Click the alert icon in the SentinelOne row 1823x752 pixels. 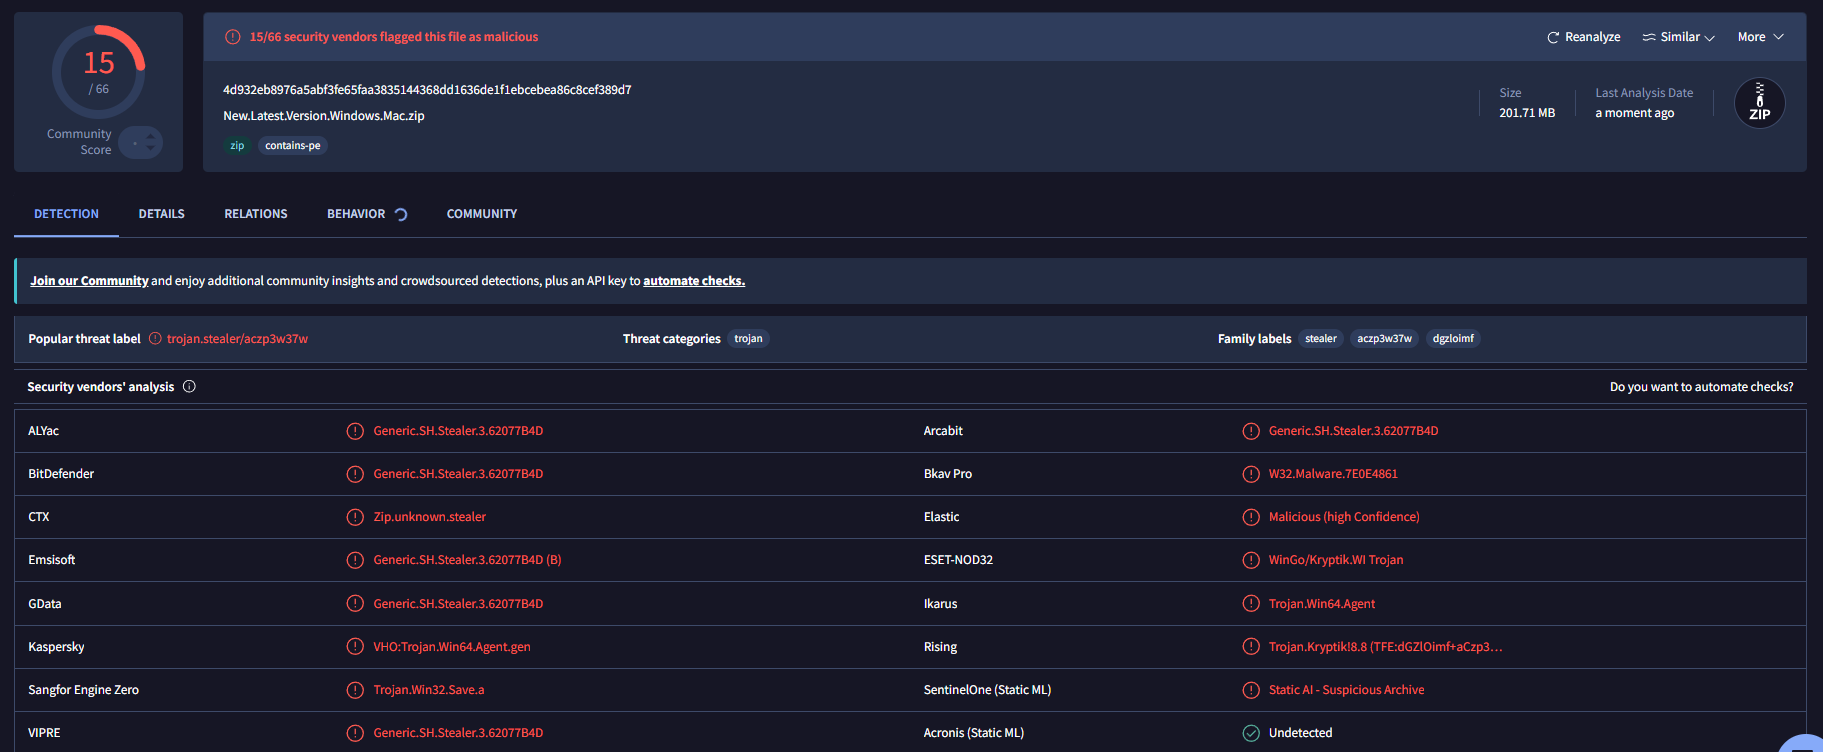click(1251, 690)
